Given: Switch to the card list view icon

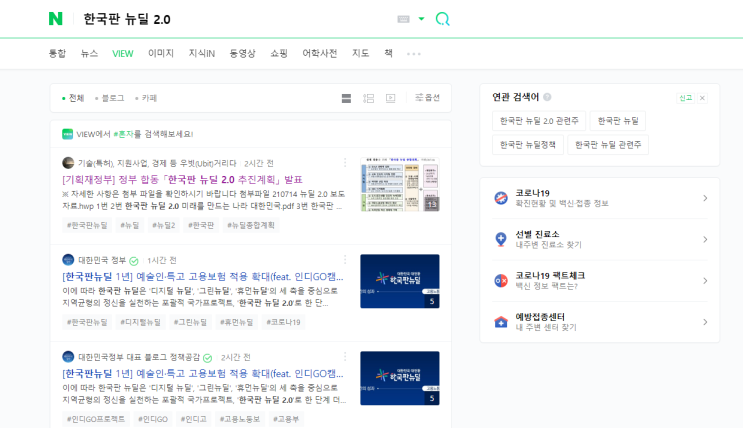Looking at the screenshot, I should (x=346, y=98).
